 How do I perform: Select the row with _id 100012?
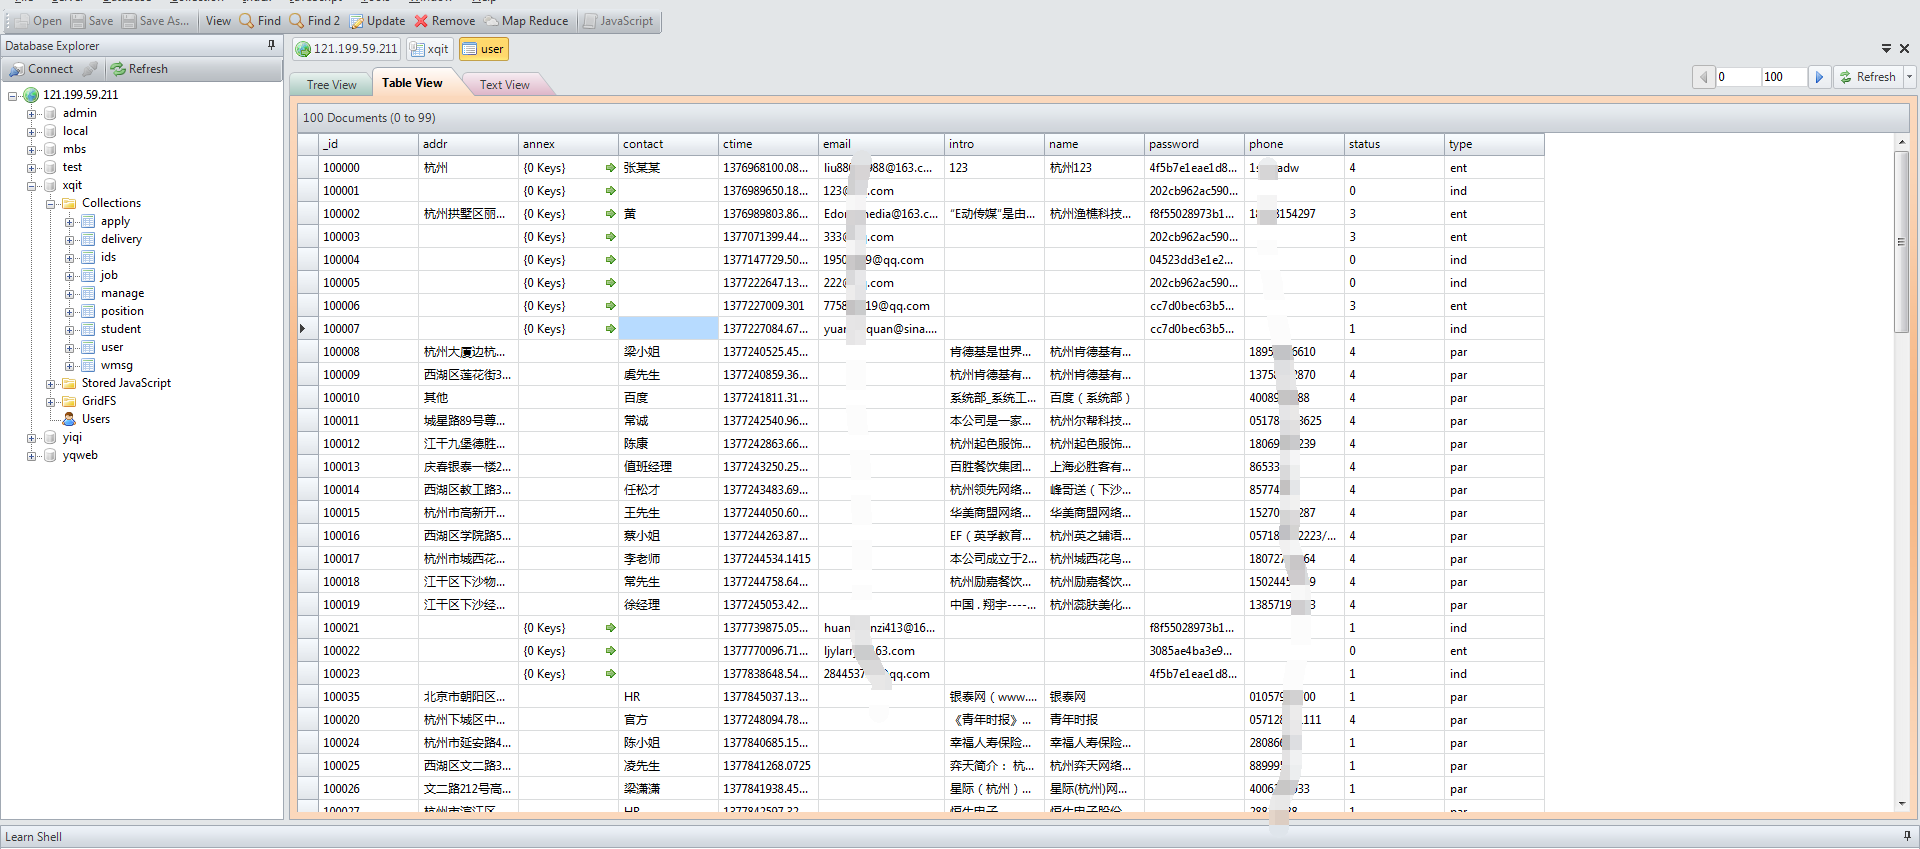(920, 444)
